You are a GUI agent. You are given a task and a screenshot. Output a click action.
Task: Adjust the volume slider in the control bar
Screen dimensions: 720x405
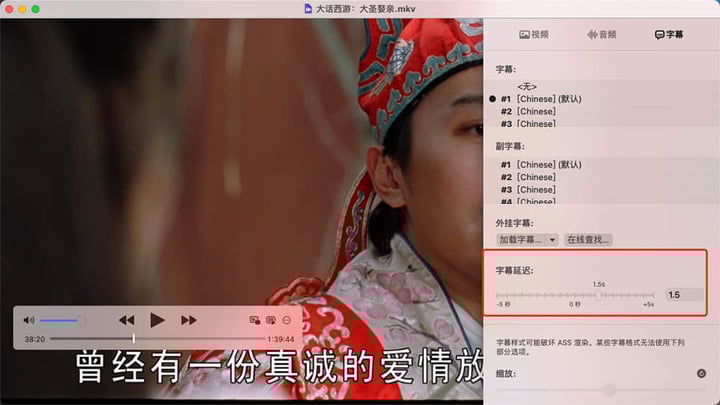coord(62,321)
